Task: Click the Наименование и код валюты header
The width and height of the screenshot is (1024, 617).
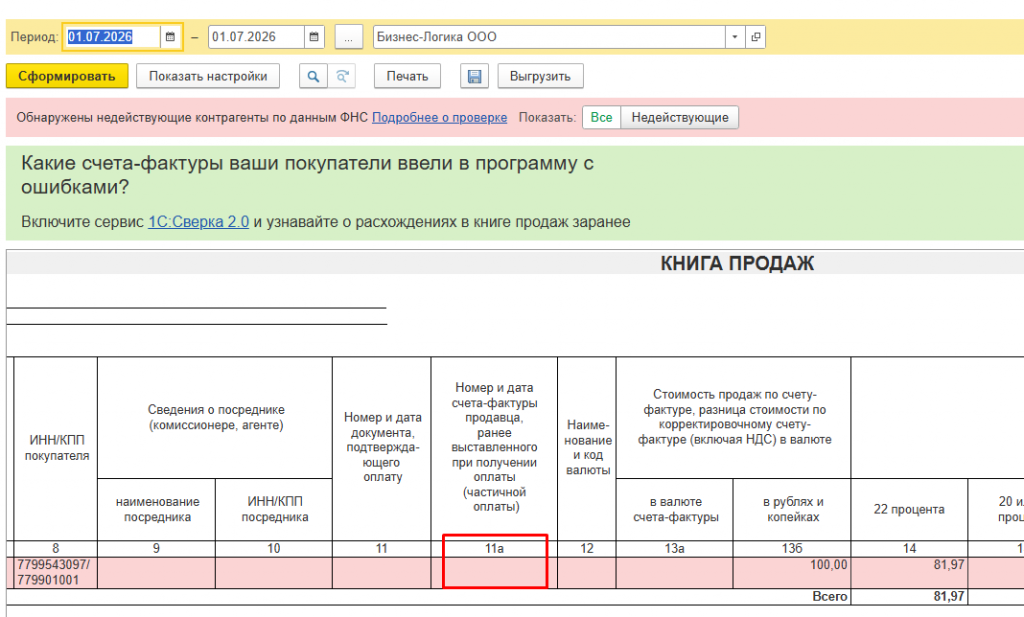Action: click(588, 448)
